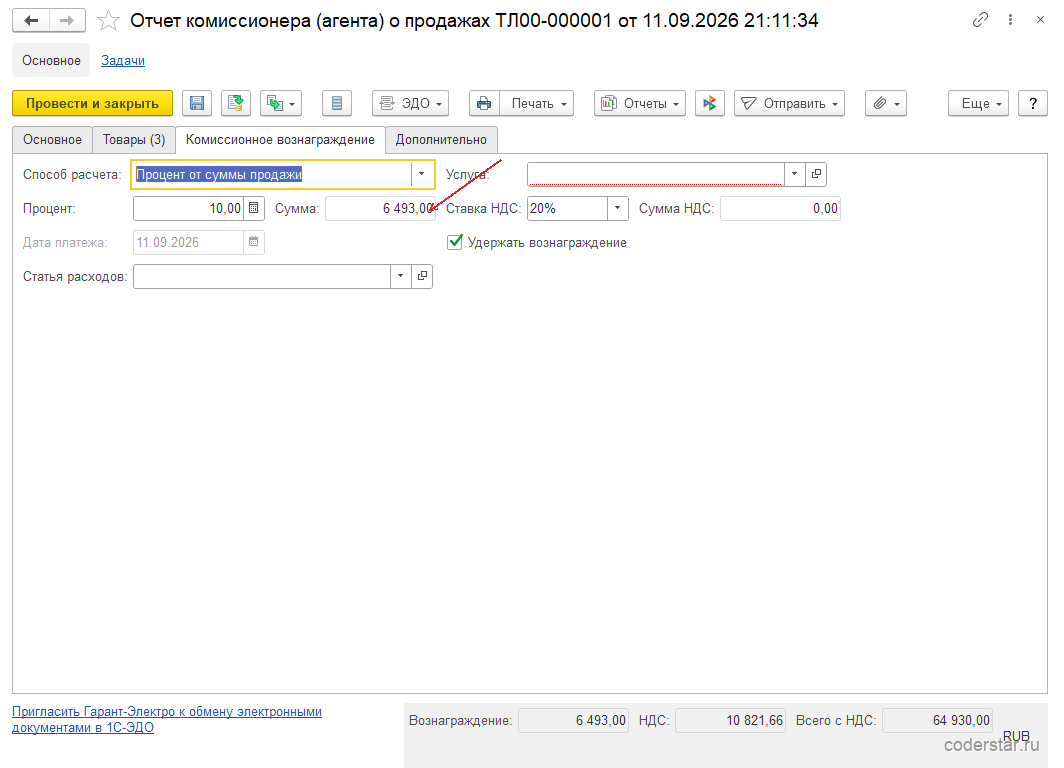This screenshot has height=768, width=1064.
Task: Show document register movements icon
Action: [x=337, y=103]
